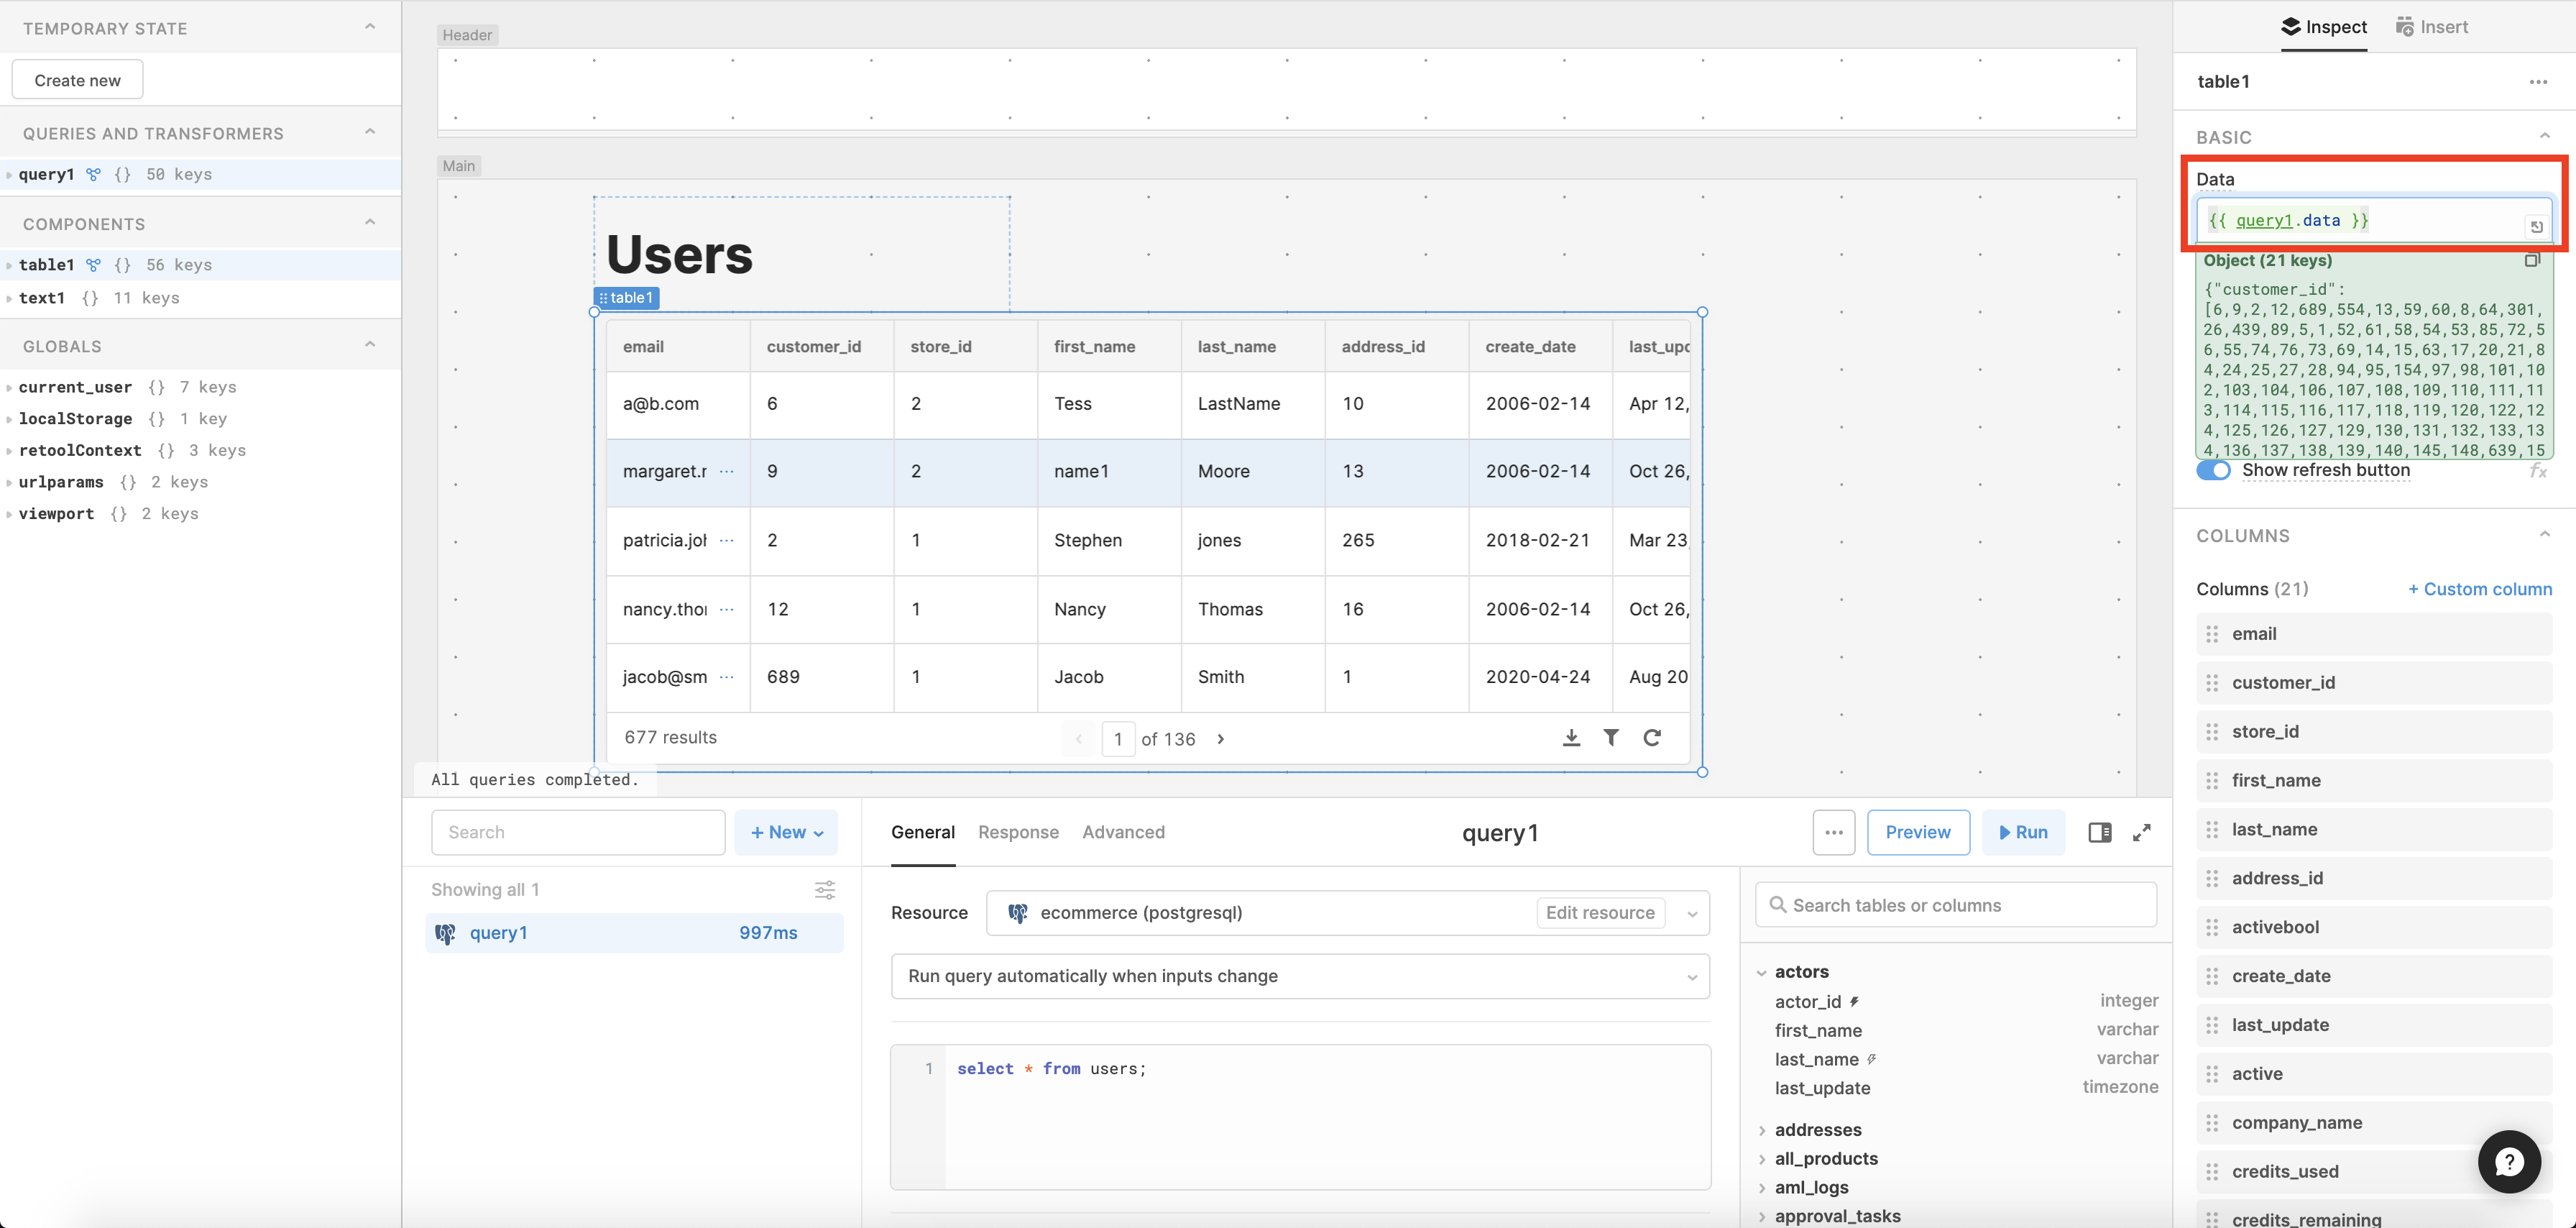Collapse the Basic inspector section
The height and width of the screenshot is (1228, 2576).
click(2544, 136)
